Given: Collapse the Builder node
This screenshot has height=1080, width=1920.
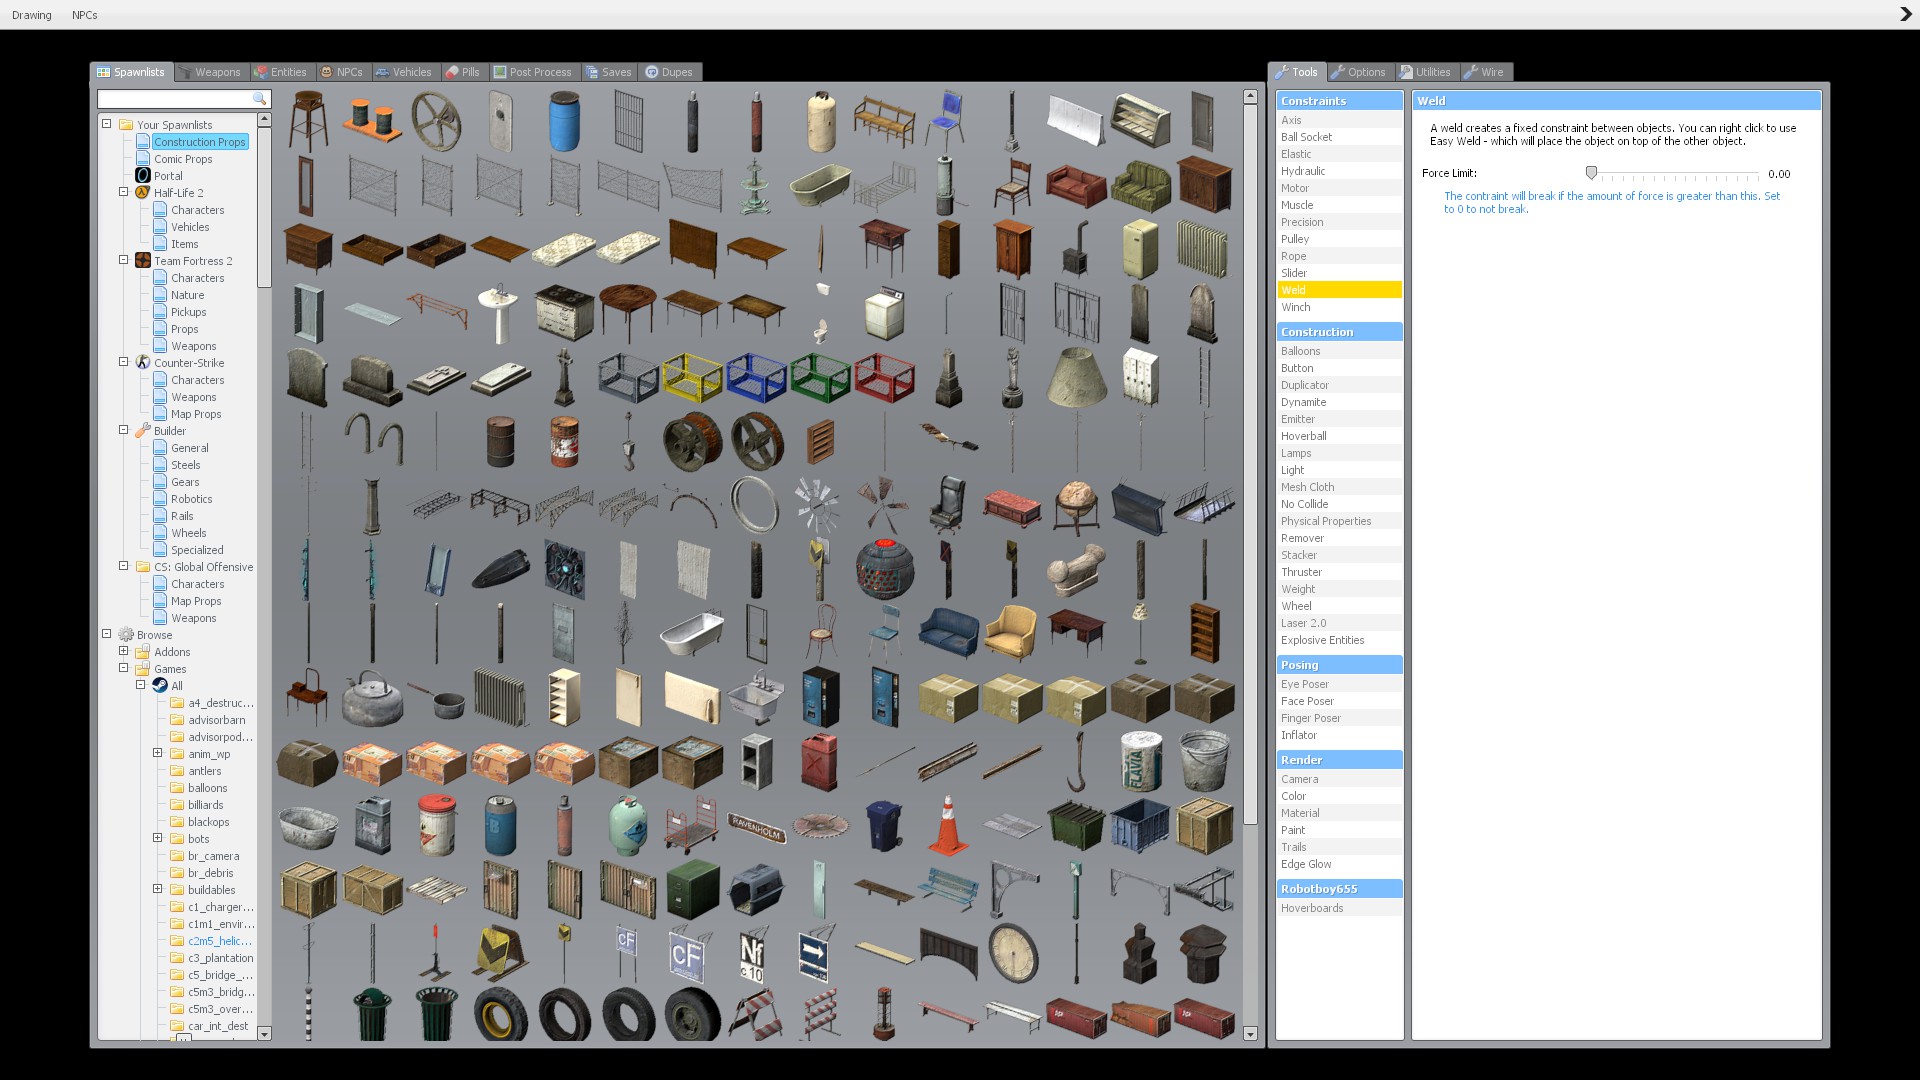Looking at the screenshot, I should pyautogui.click(x=124, y=430).
